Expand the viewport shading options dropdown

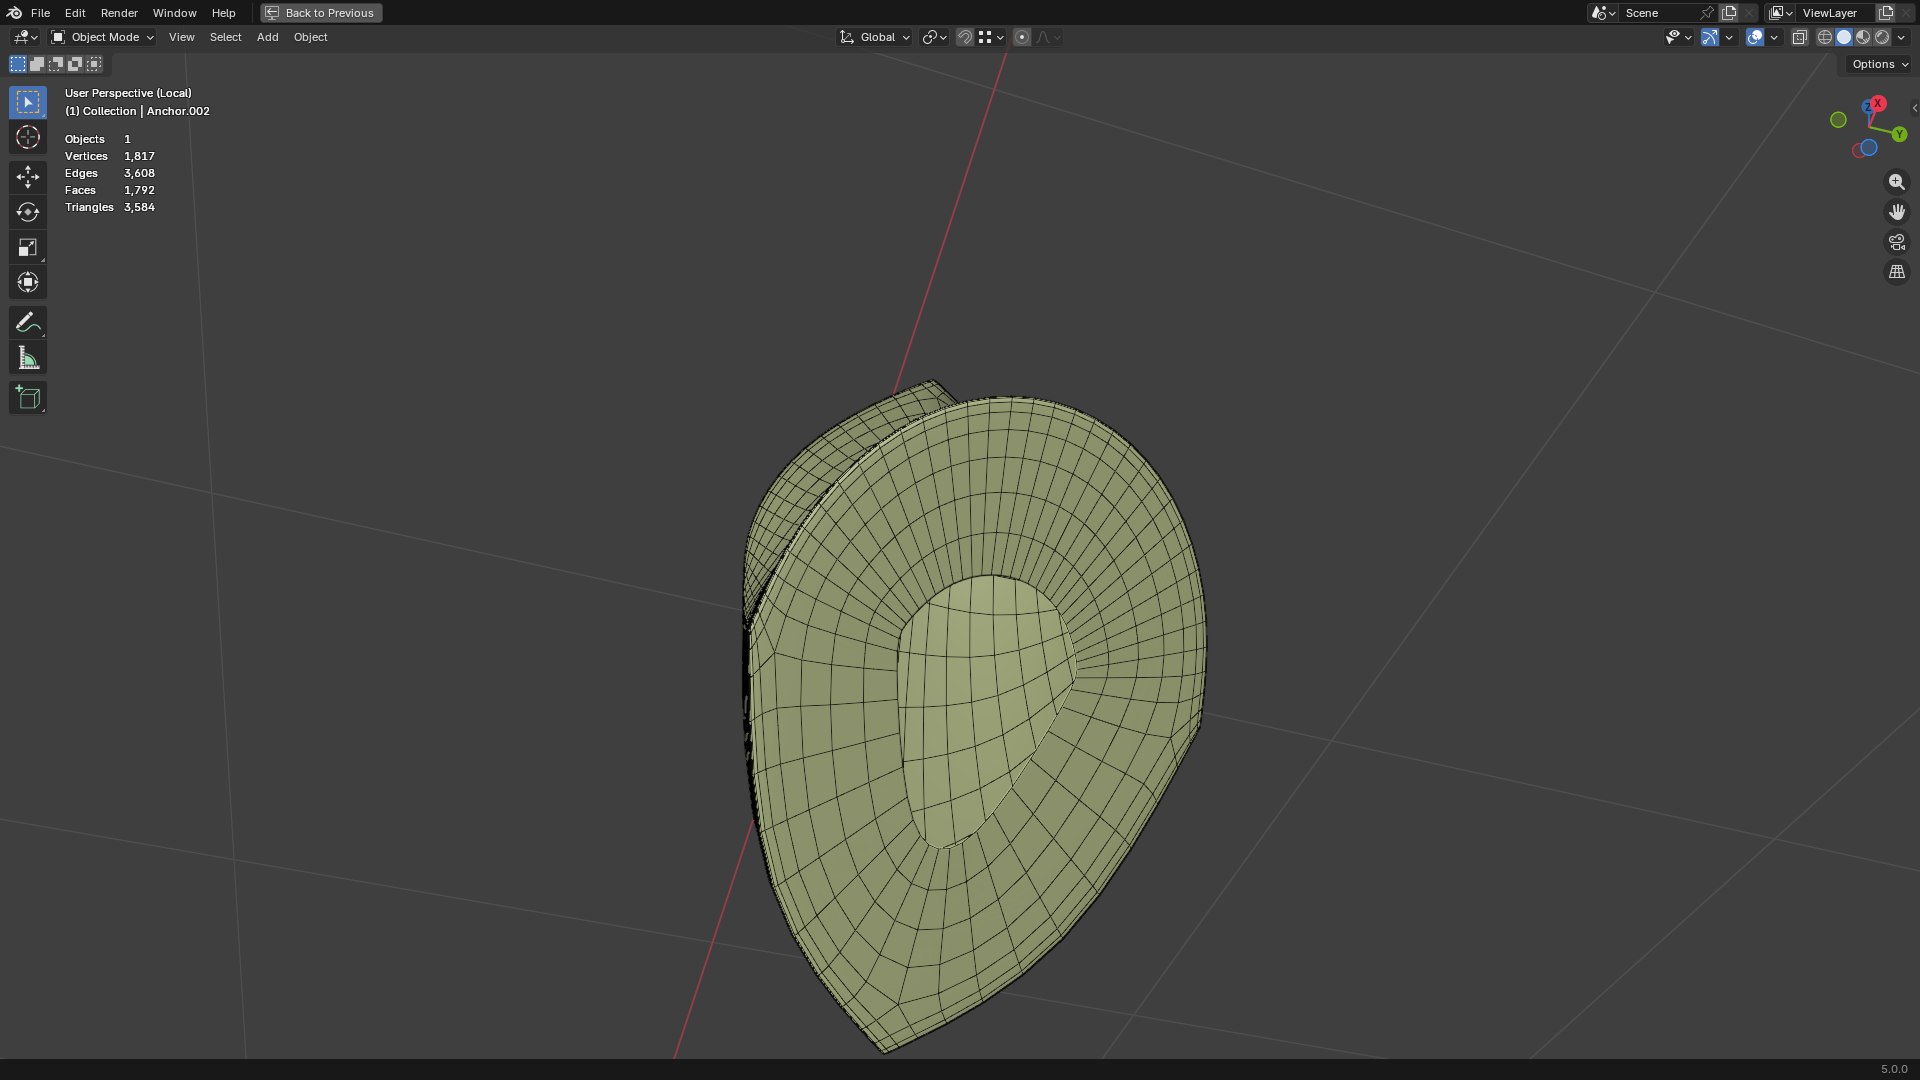point(1901,37)
